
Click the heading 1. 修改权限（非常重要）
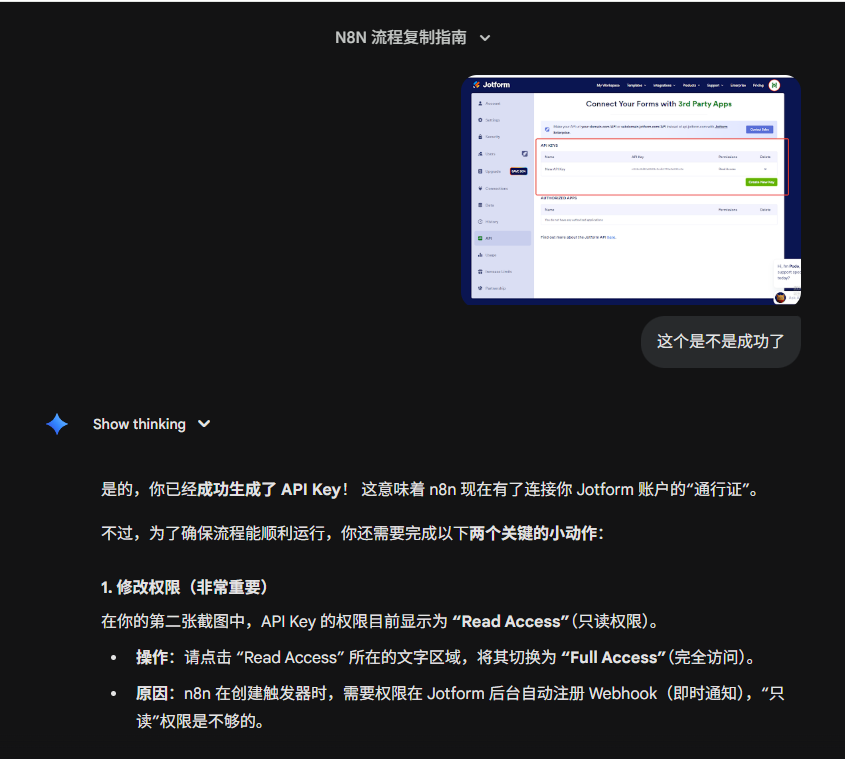click(184, 587)
